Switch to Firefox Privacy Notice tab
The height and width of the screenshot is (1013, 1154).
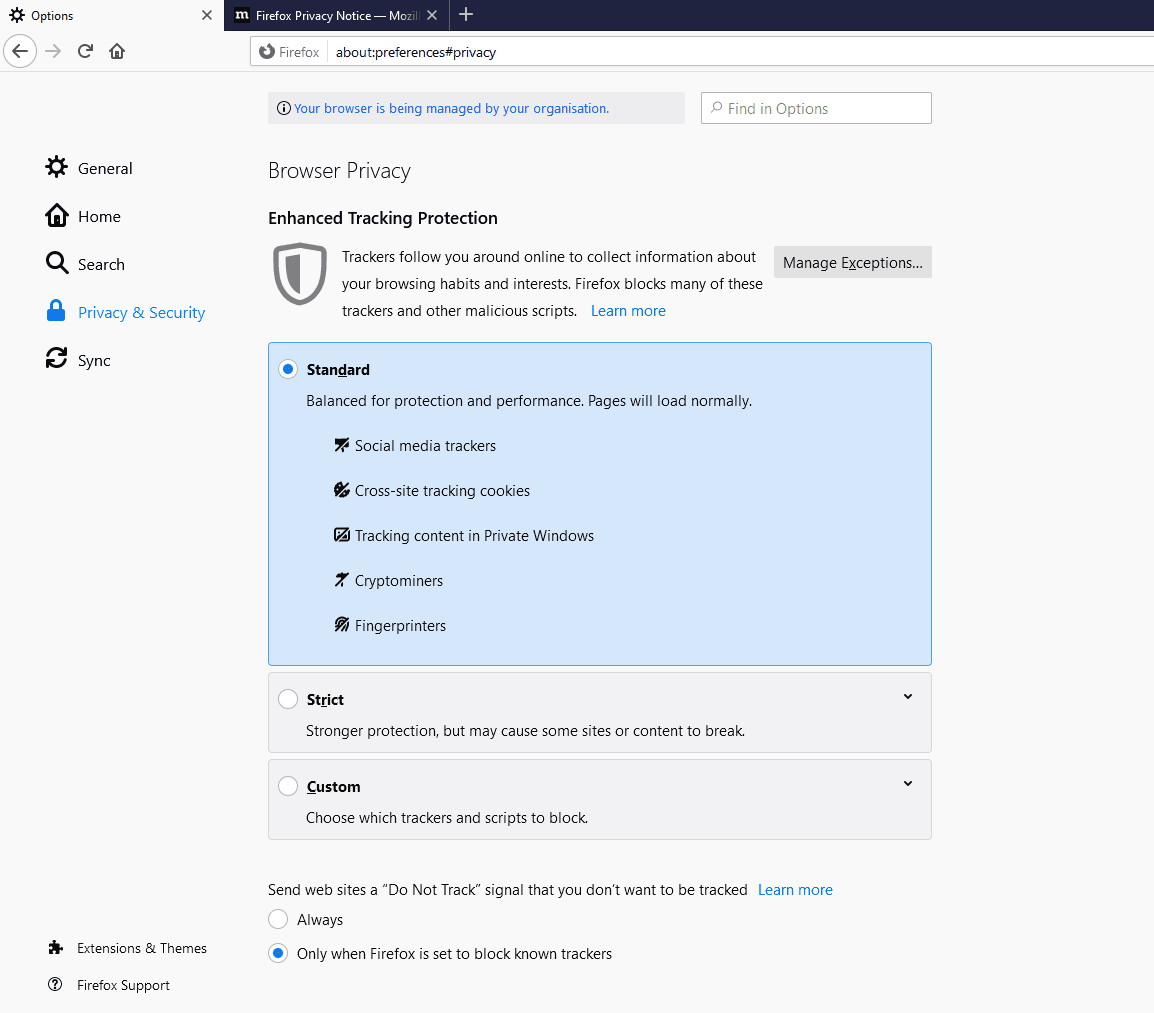pyautogui.click(x=335, y=15)
